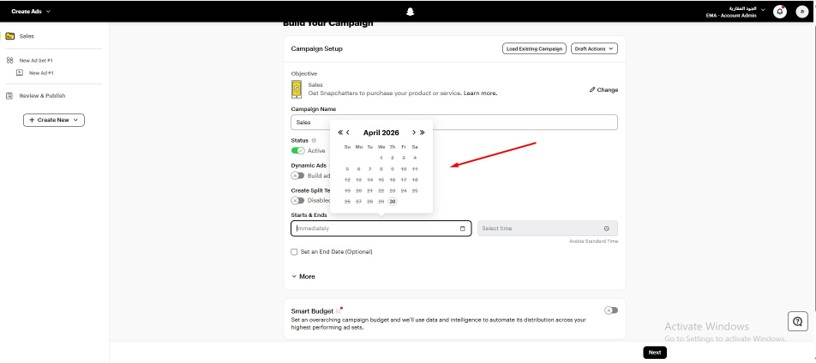Open the Create New dropdown

point(54,120)
